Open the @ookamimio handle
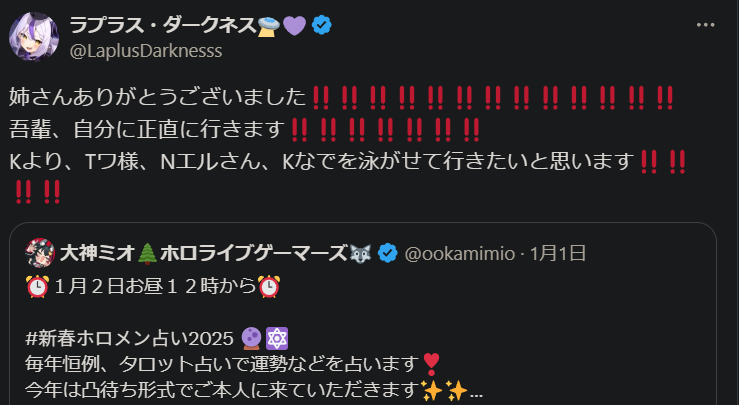Viewport: 739px width, 405px height. pos(460,254)
